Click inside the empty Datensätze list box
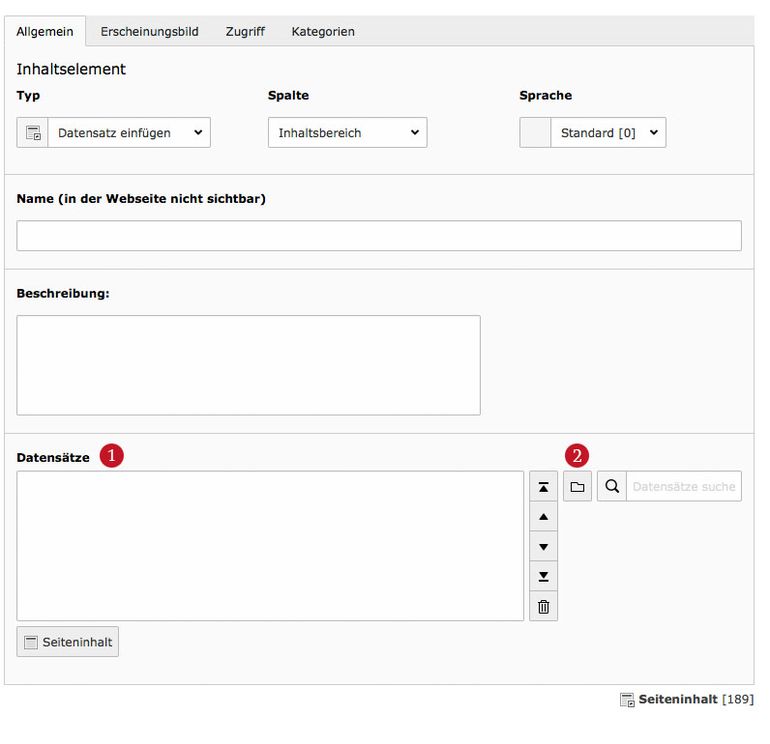The height and width of the screenshot is (744, 770). [270, 546]
